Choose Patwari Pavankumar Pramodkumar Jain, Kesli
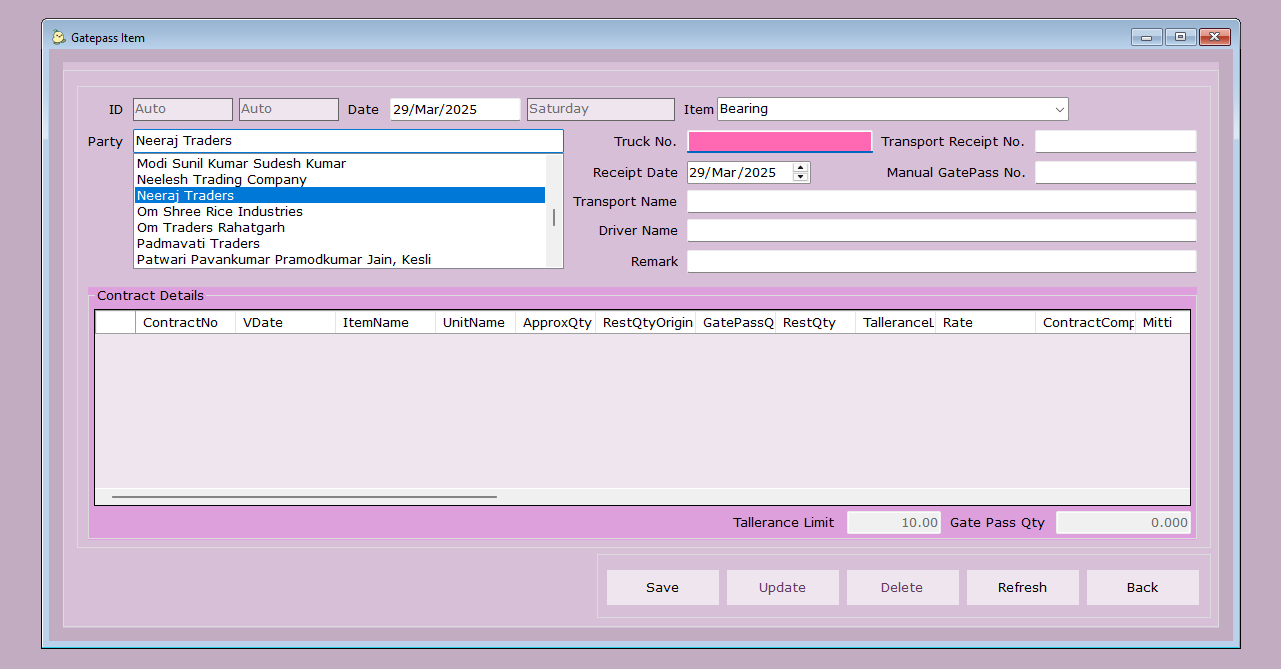 tap(340, 259)
